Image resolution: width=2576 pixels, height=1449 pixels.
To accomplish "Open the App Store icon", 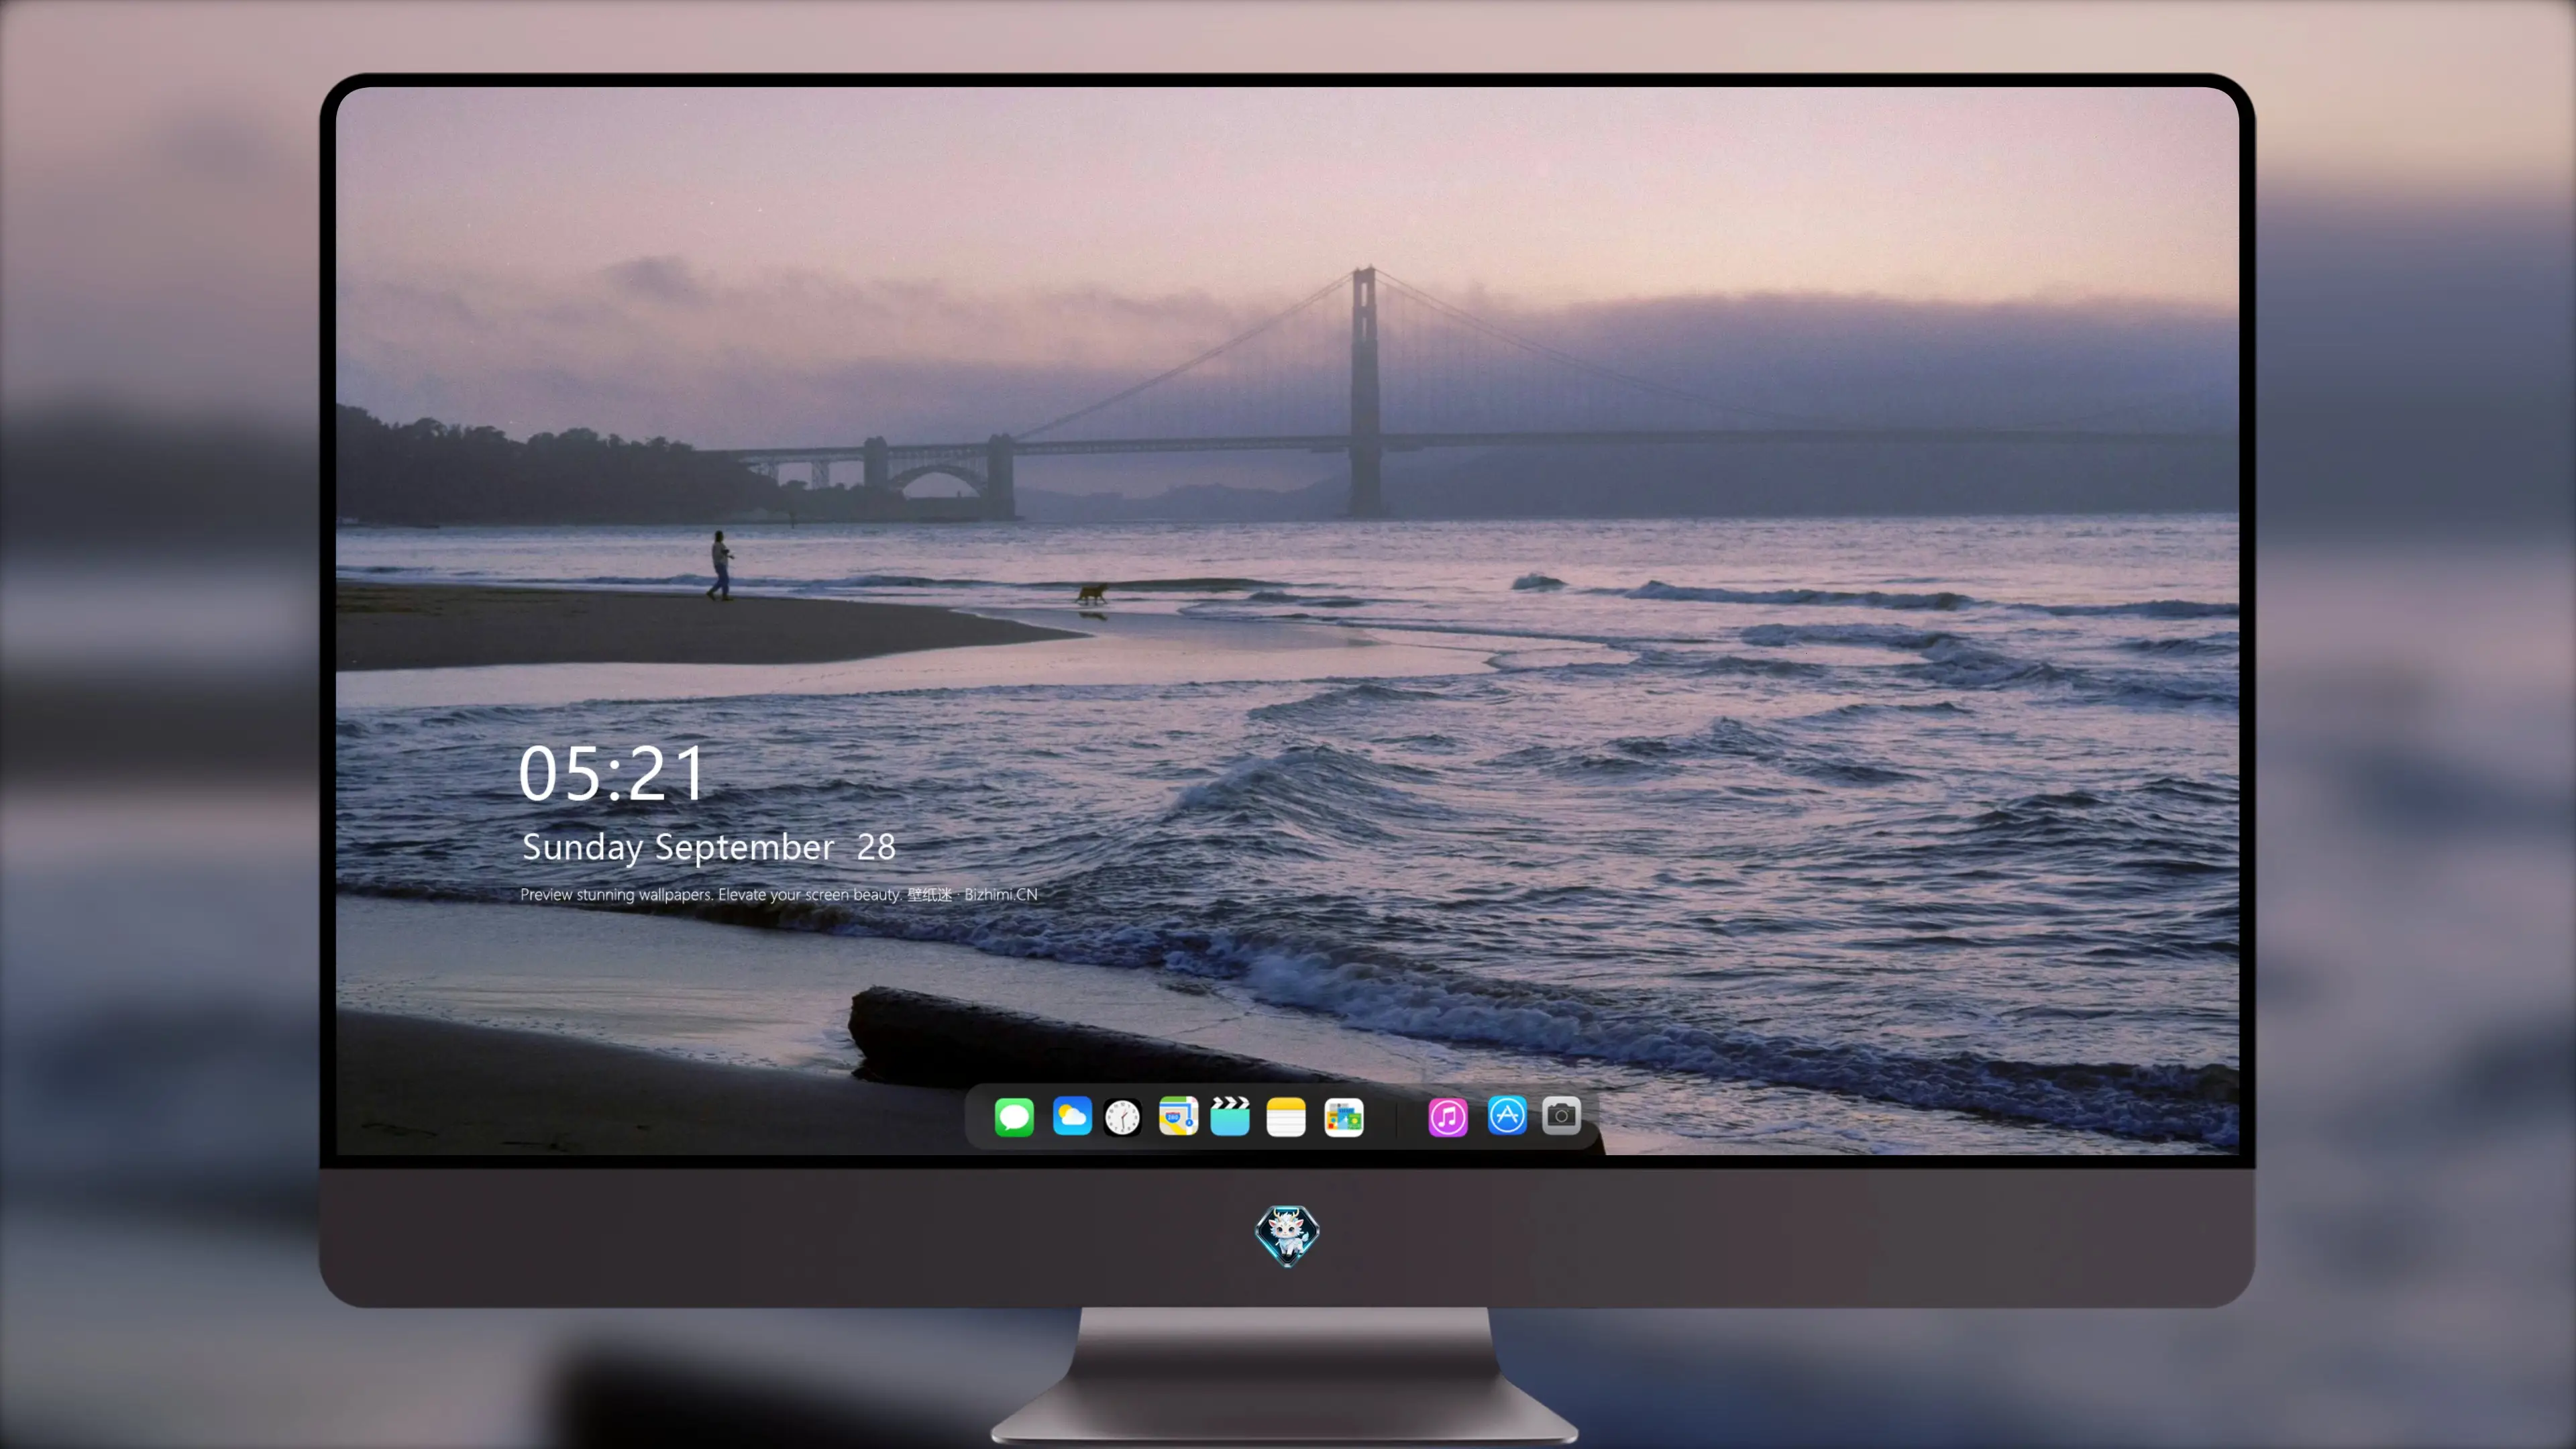I will [1507, 1116].
